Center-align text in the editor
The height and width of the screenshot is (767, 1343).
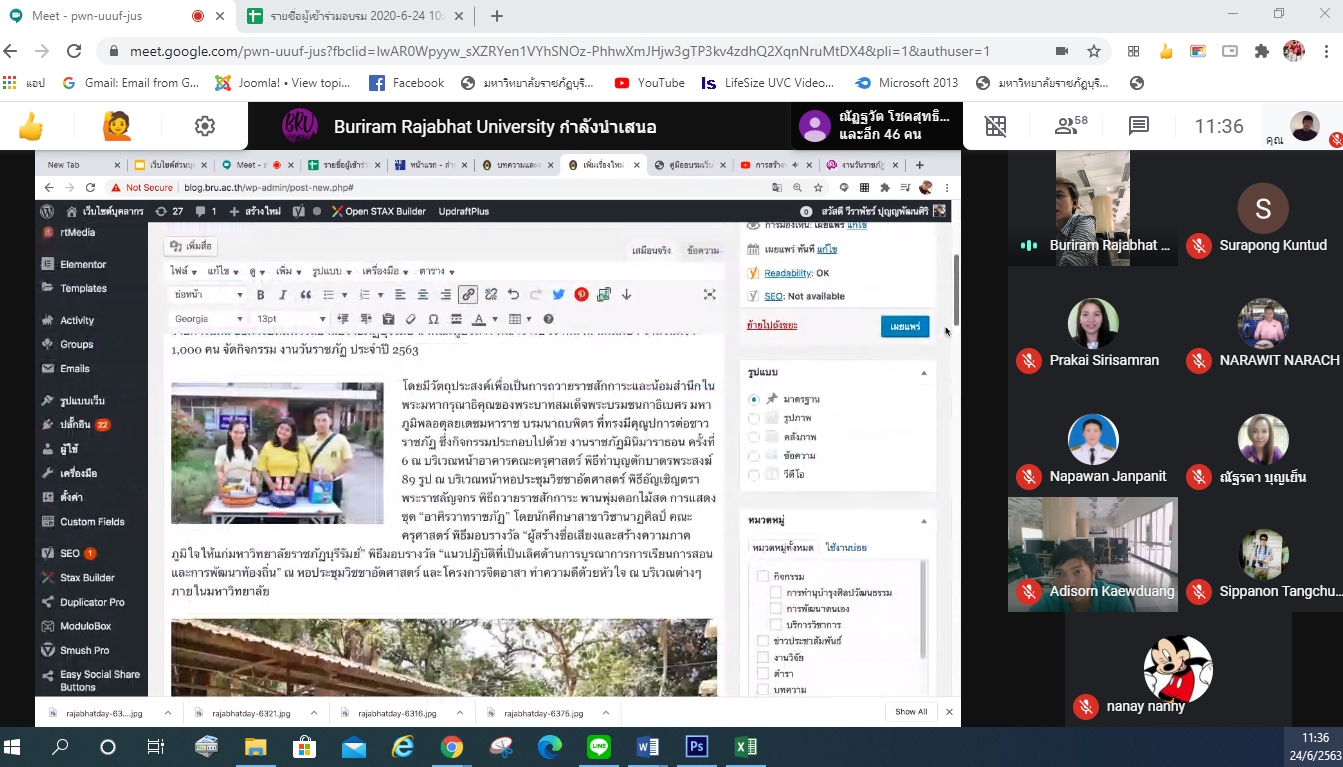[x=423, y=295]
